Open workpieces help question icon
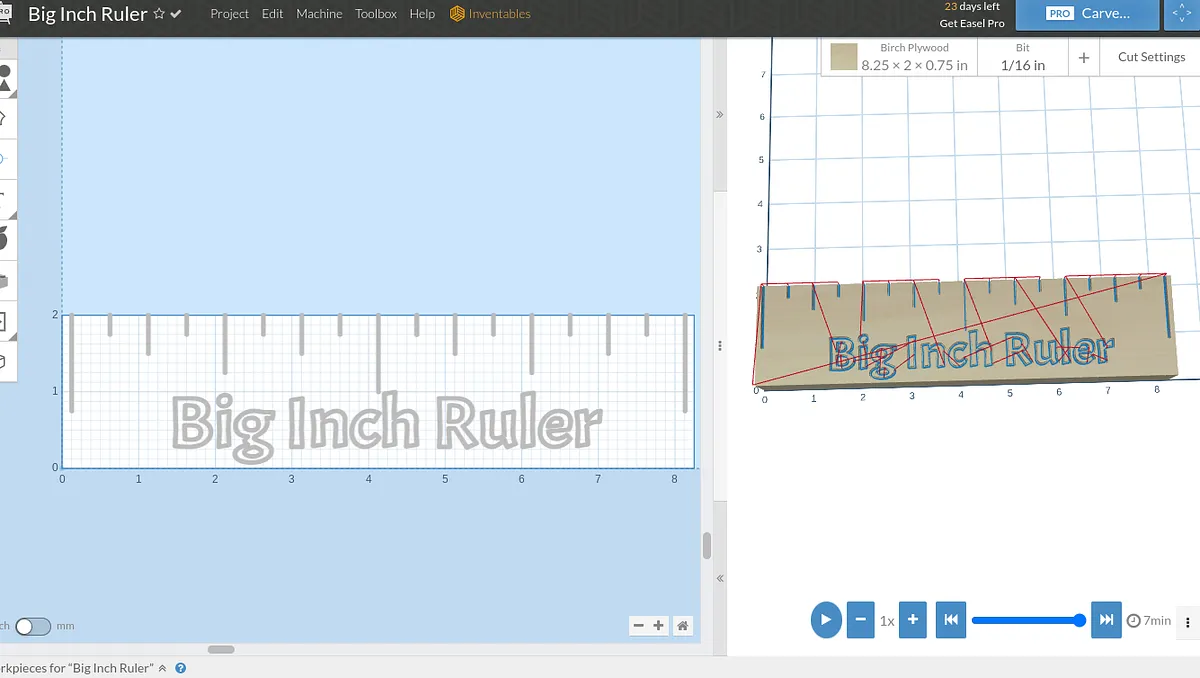The height and width of the screenshot is (678, 1200). tap(180, 668)
